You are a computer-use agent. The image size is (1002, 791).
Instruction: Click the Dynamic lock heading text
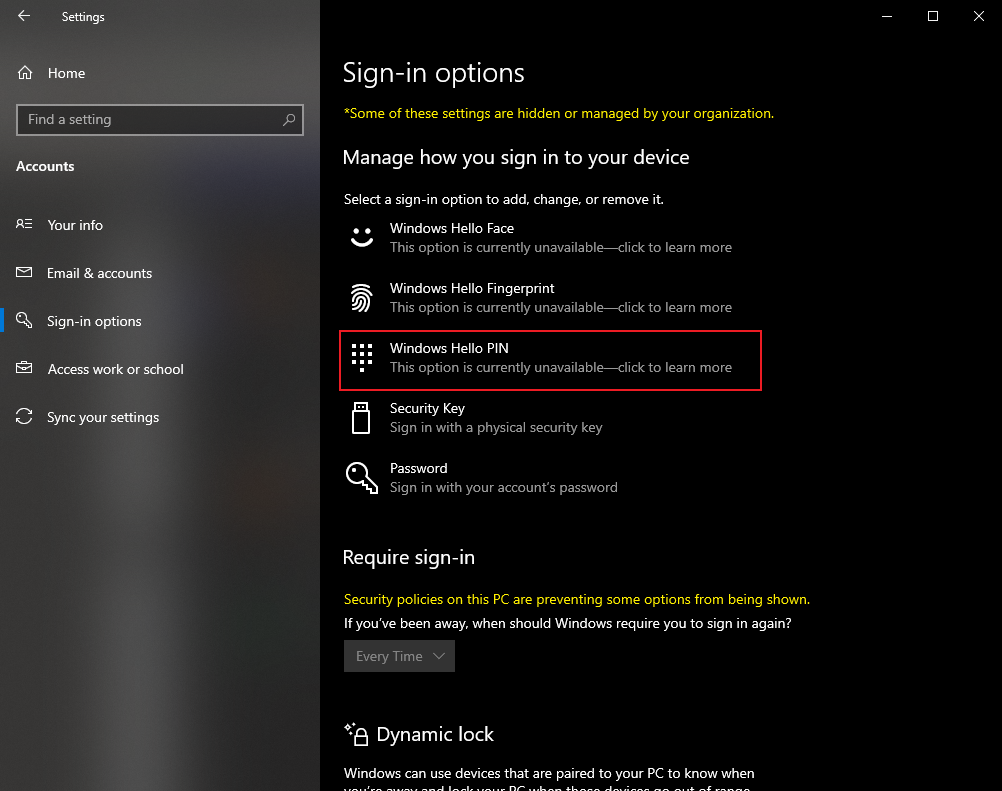coord(435,734)
